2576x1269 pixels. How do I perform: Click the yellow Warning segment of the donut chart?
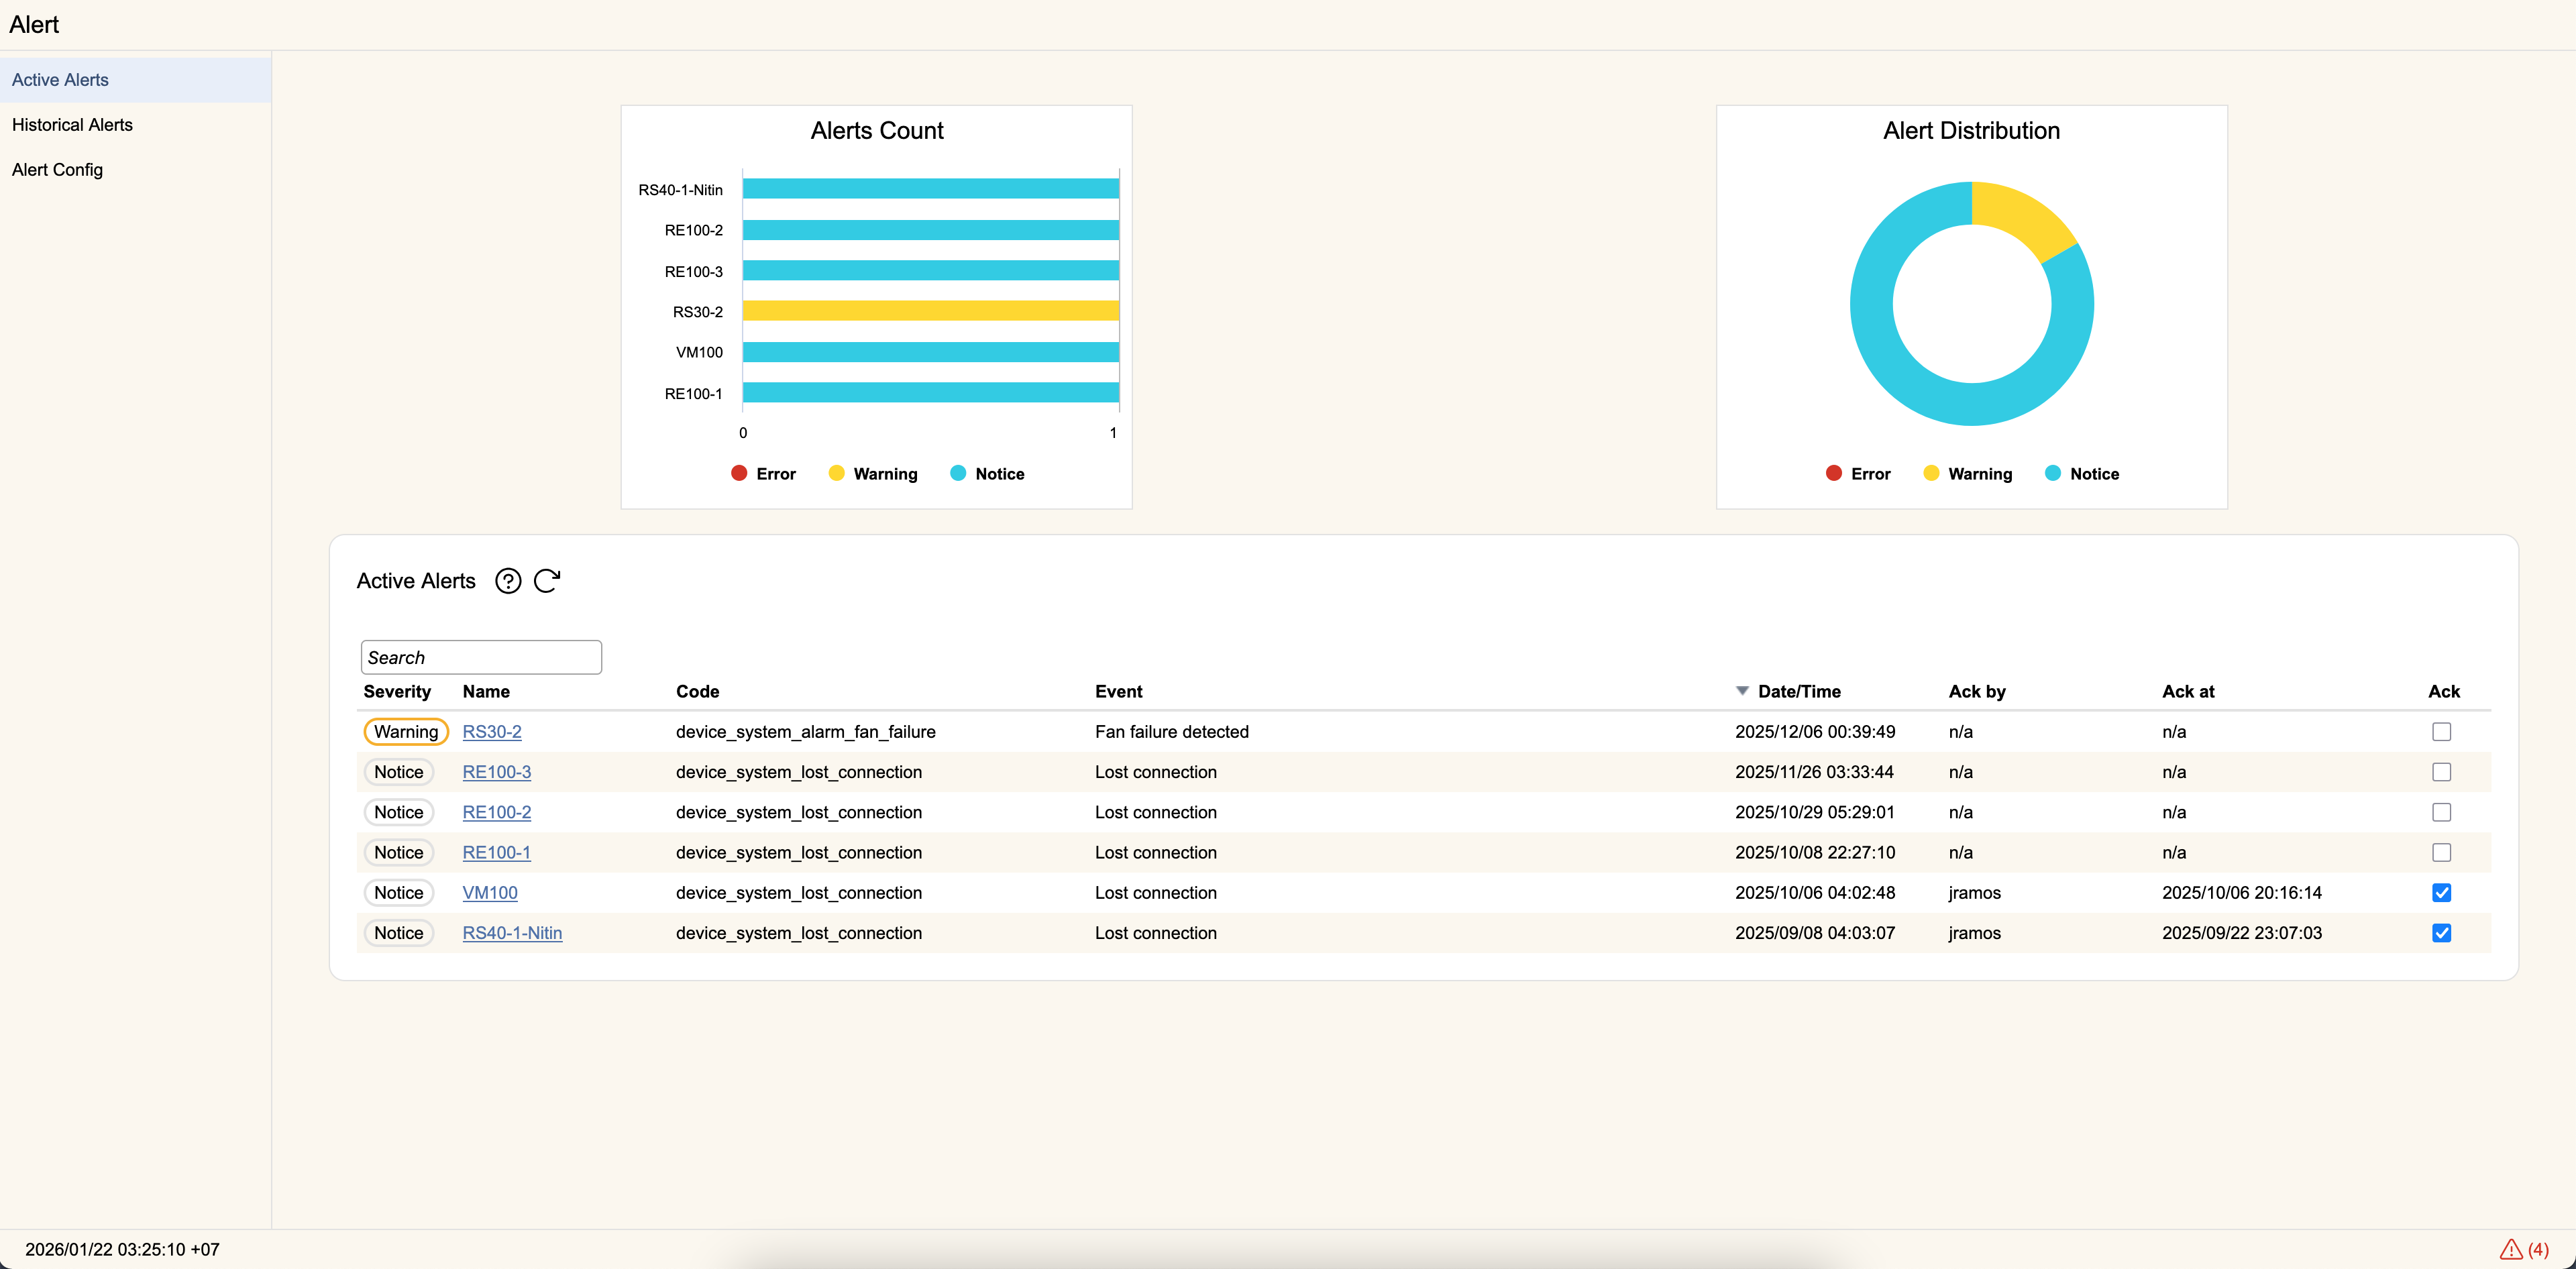click(x=2023, y=217)
